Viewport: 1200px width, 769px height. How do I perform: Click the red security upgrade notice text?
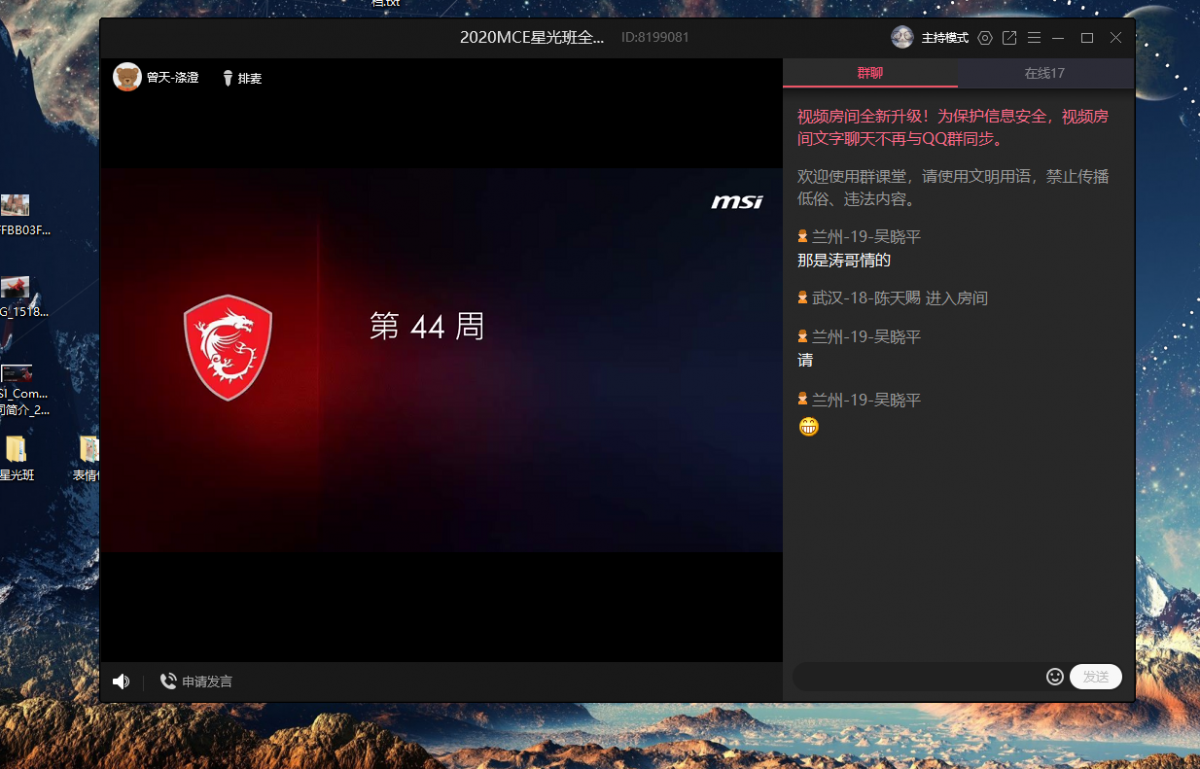953,128
